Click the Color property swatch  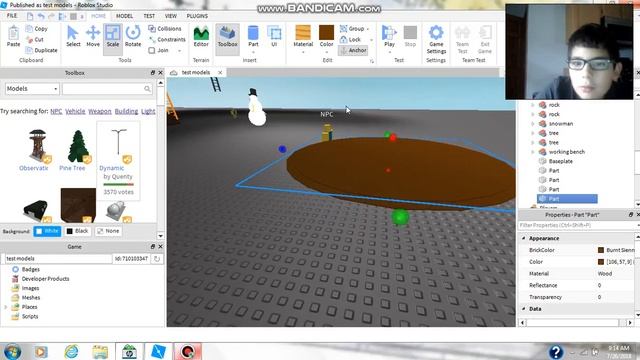coord(600,262)
